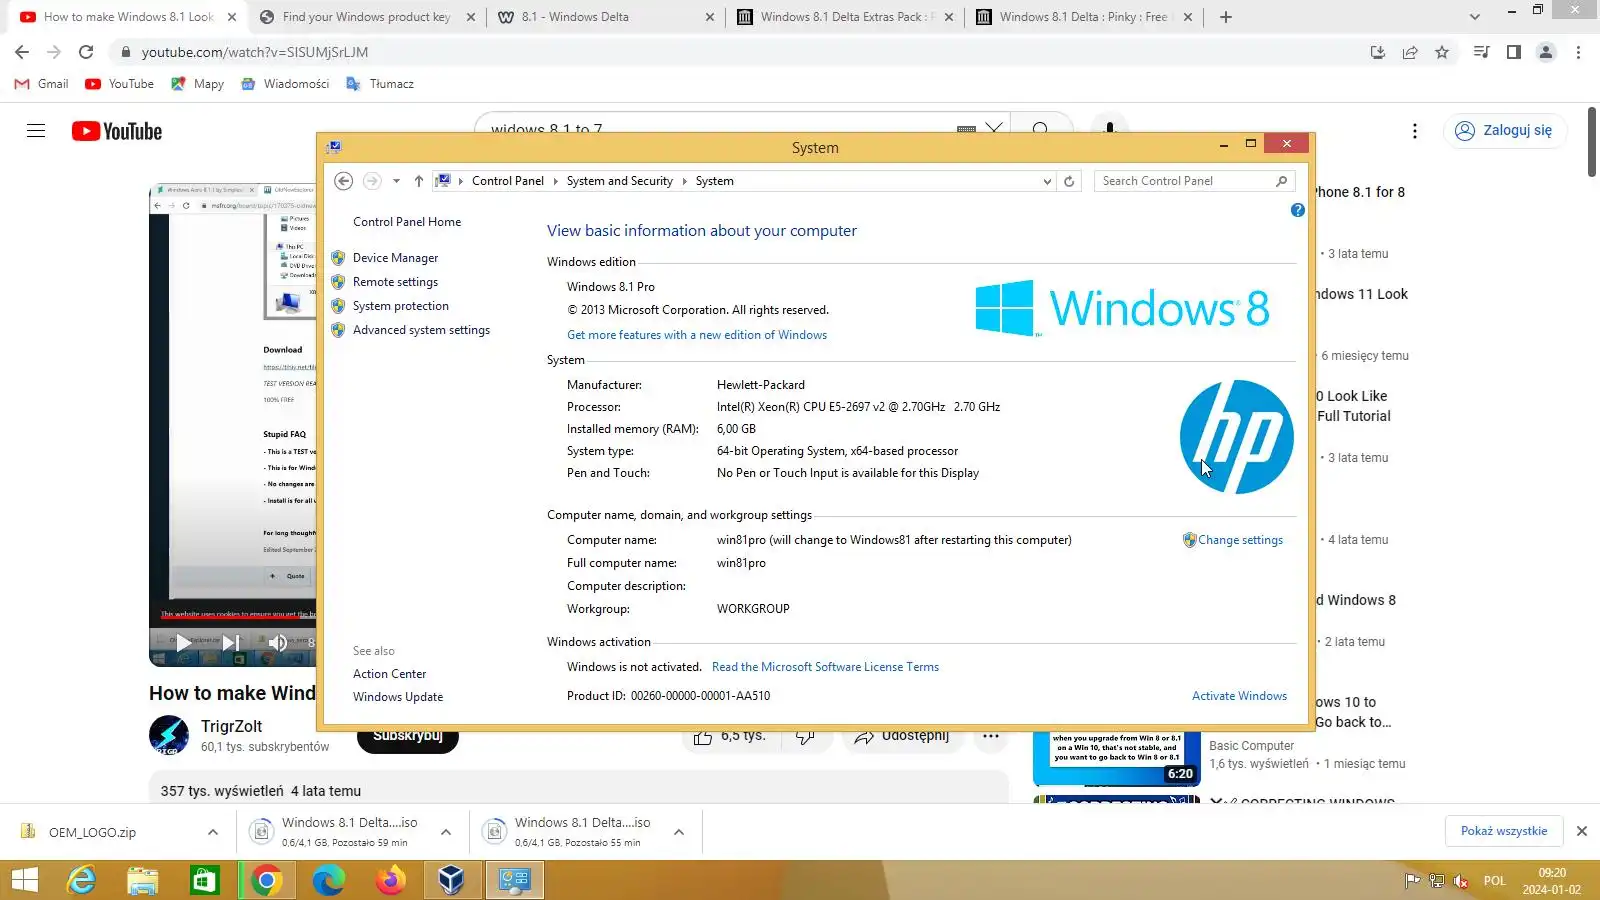The height and width of the screenshot is (900, 1600).
Task: Skip to next video
Action: pyautogui.click(x=231, y=643)
